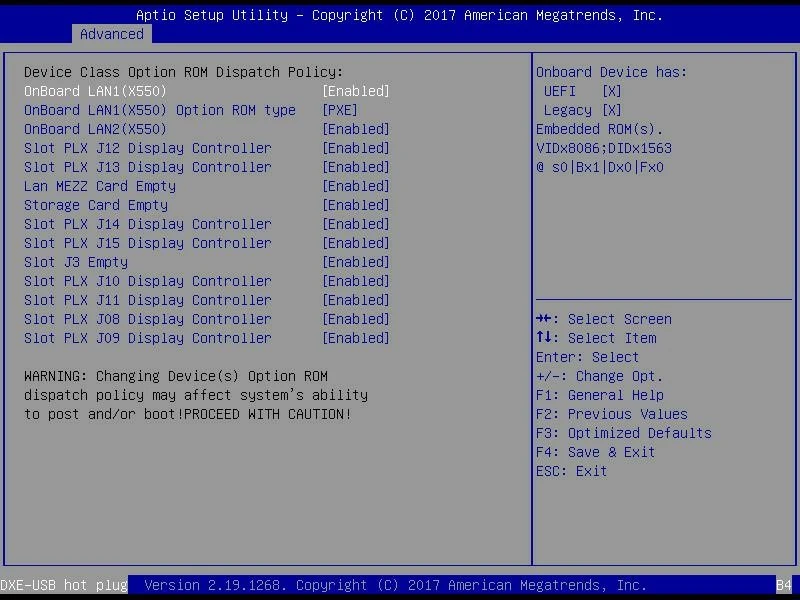This screenshot has height=600, width=800.
Task: Toggle Slot PLX J11 Enabled value
Action: [x=355, y=300]
